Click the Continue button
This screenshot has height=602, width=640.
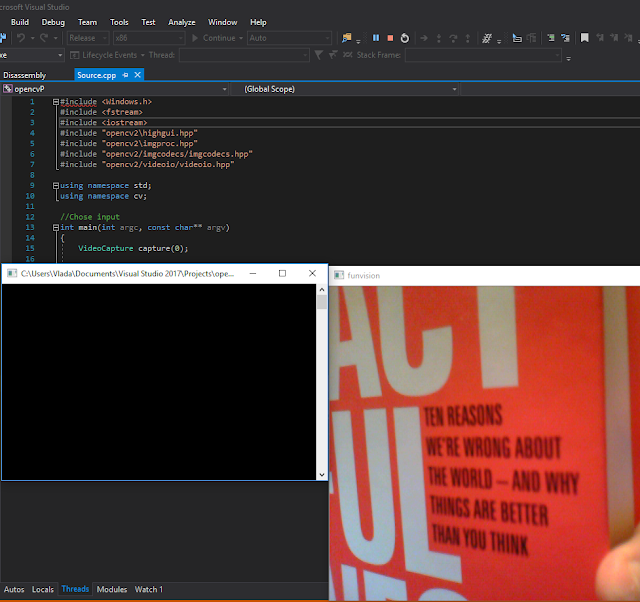[x=214, y=38]
